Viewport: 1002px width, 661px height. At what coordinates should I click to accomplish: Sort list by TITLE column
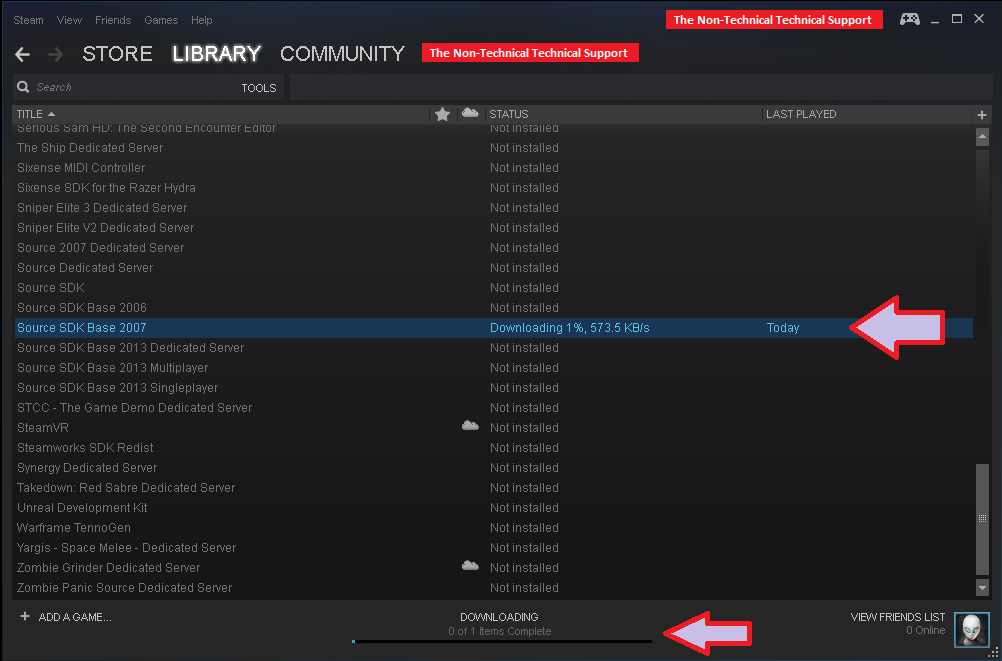(x=36, y=114)
